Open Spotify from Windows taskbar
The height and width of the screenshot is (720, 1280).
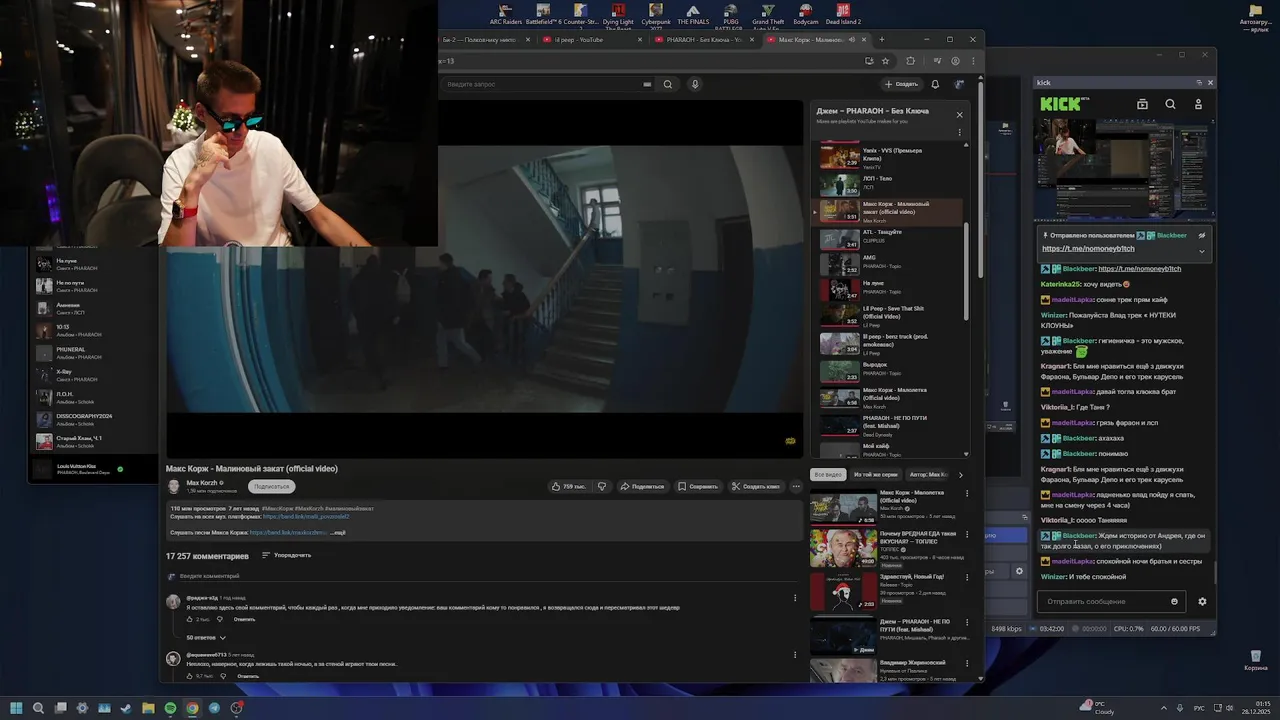click(170, 708)
